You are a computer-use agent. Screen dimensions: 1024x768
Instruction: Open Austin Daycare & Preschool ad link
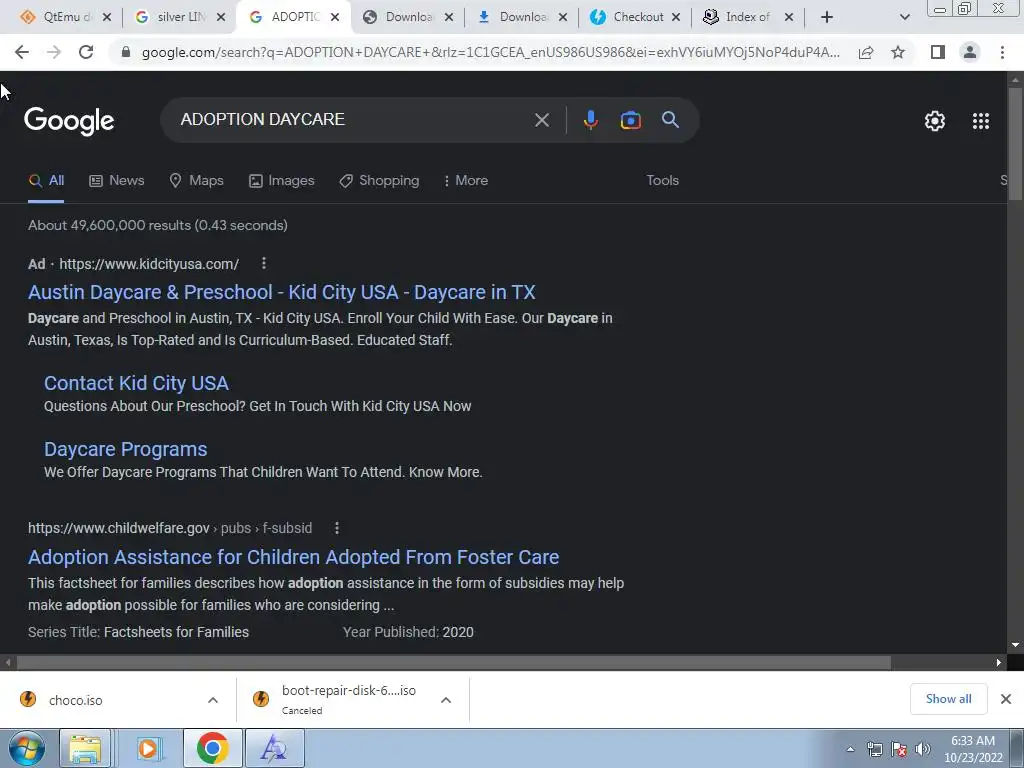(x=281, y=292)
